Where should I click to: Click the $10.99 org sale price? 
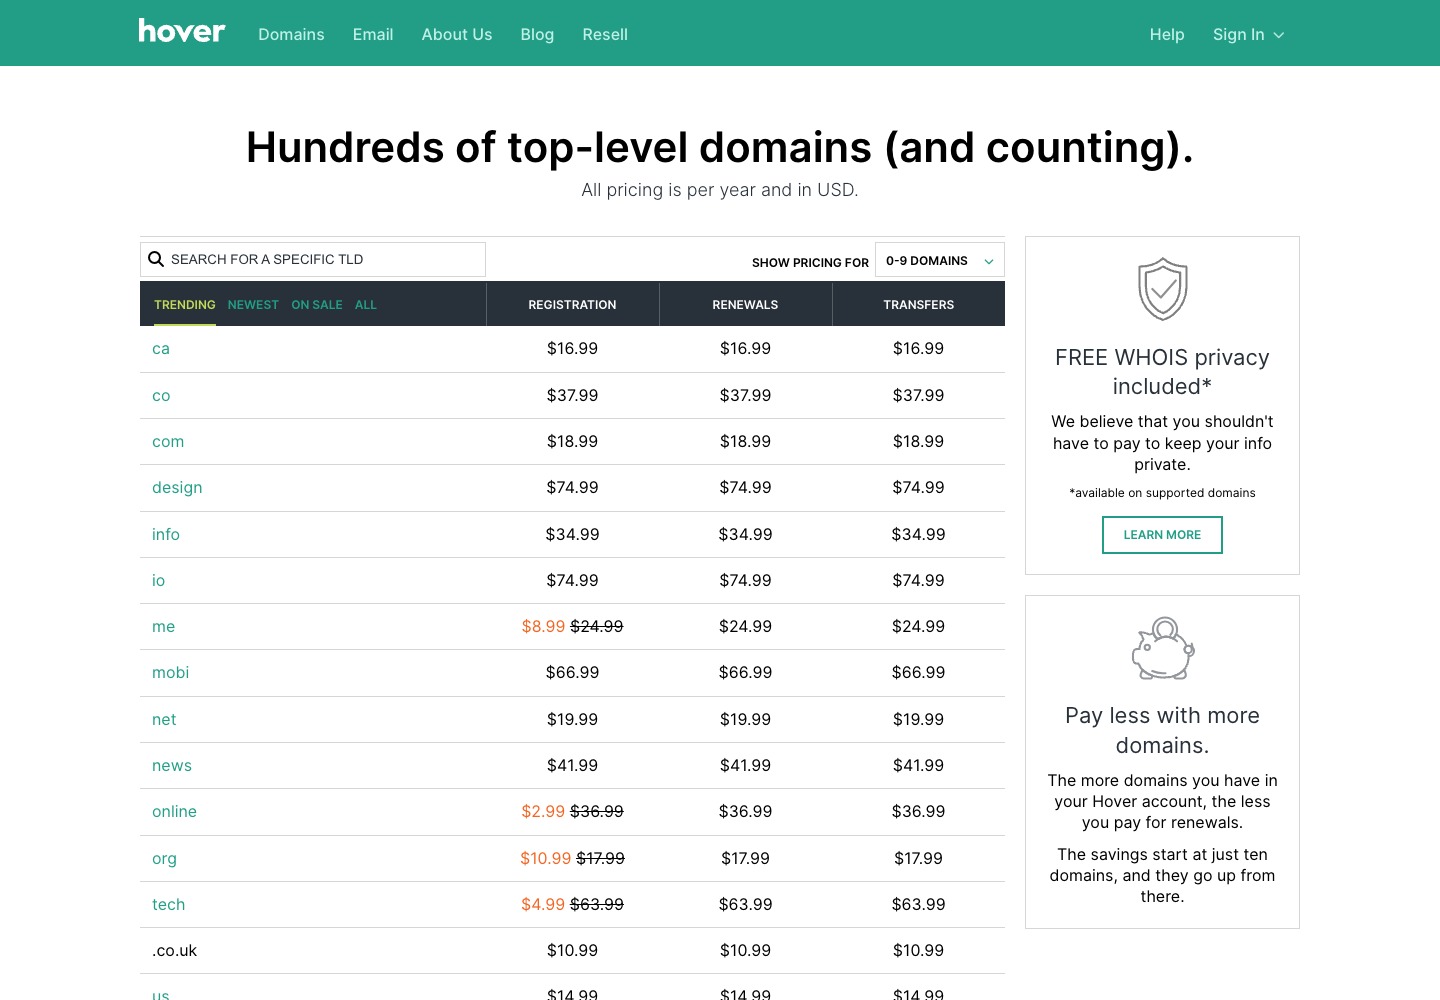(x=545, y=859)
